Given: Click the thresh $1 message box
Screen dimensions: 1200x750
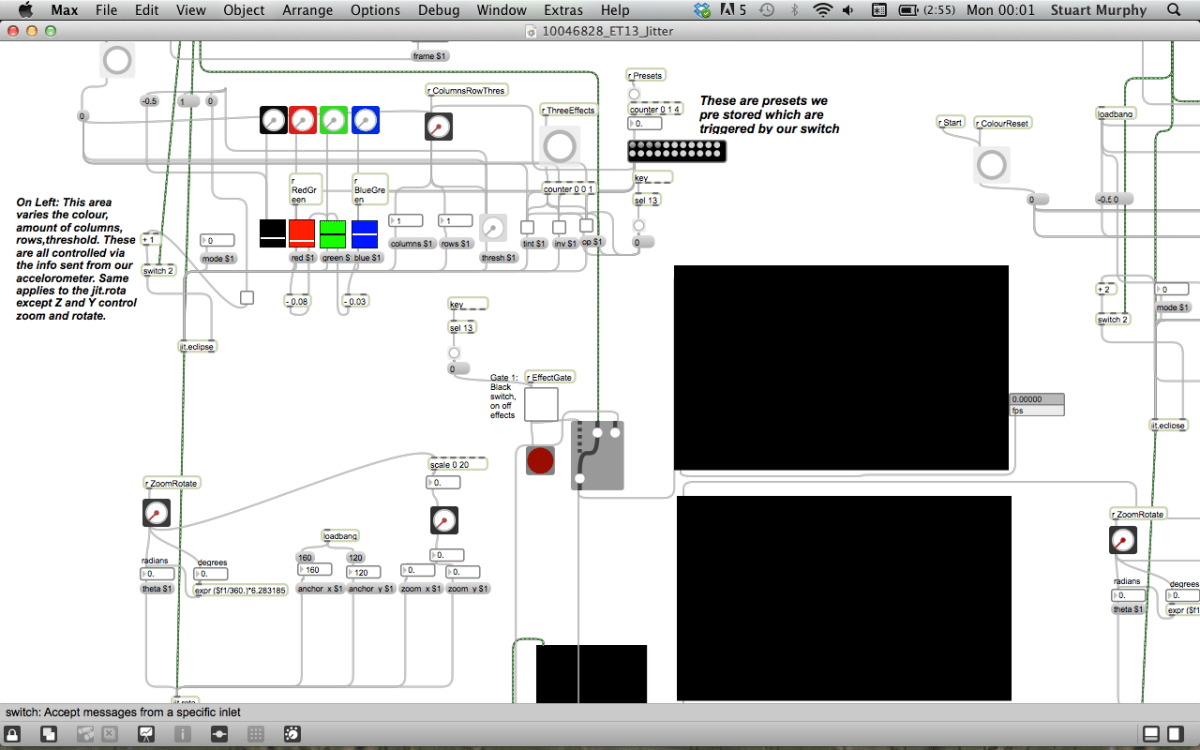Looking at the screenshot, I should [x=499, y=258].
